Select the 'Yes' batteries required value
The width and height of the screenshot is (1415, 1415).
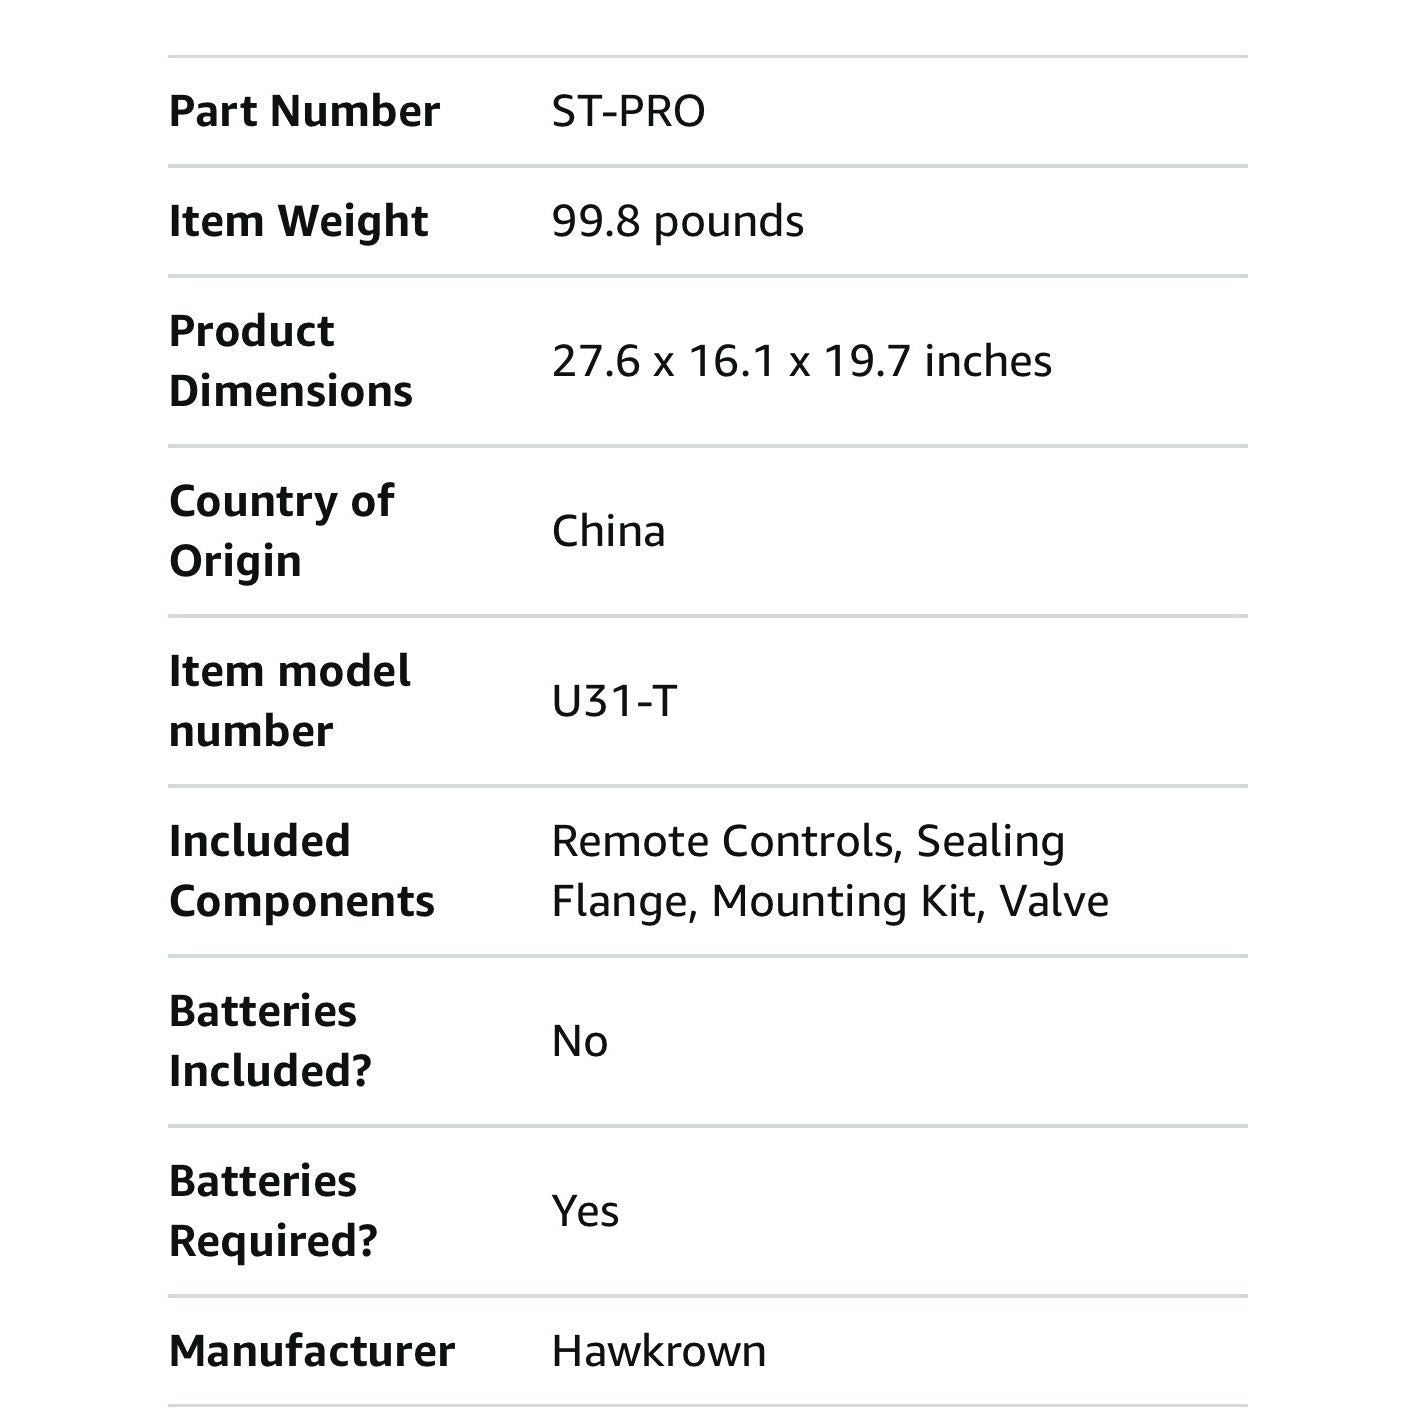point(585,1211)
